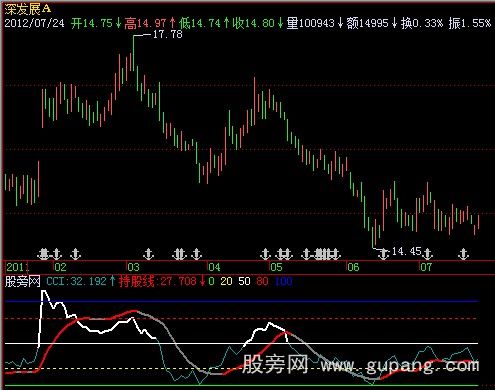This screenshot has width=495, height=390.
Task: Click the 17.78 peak price label
Action: point(168,34)
